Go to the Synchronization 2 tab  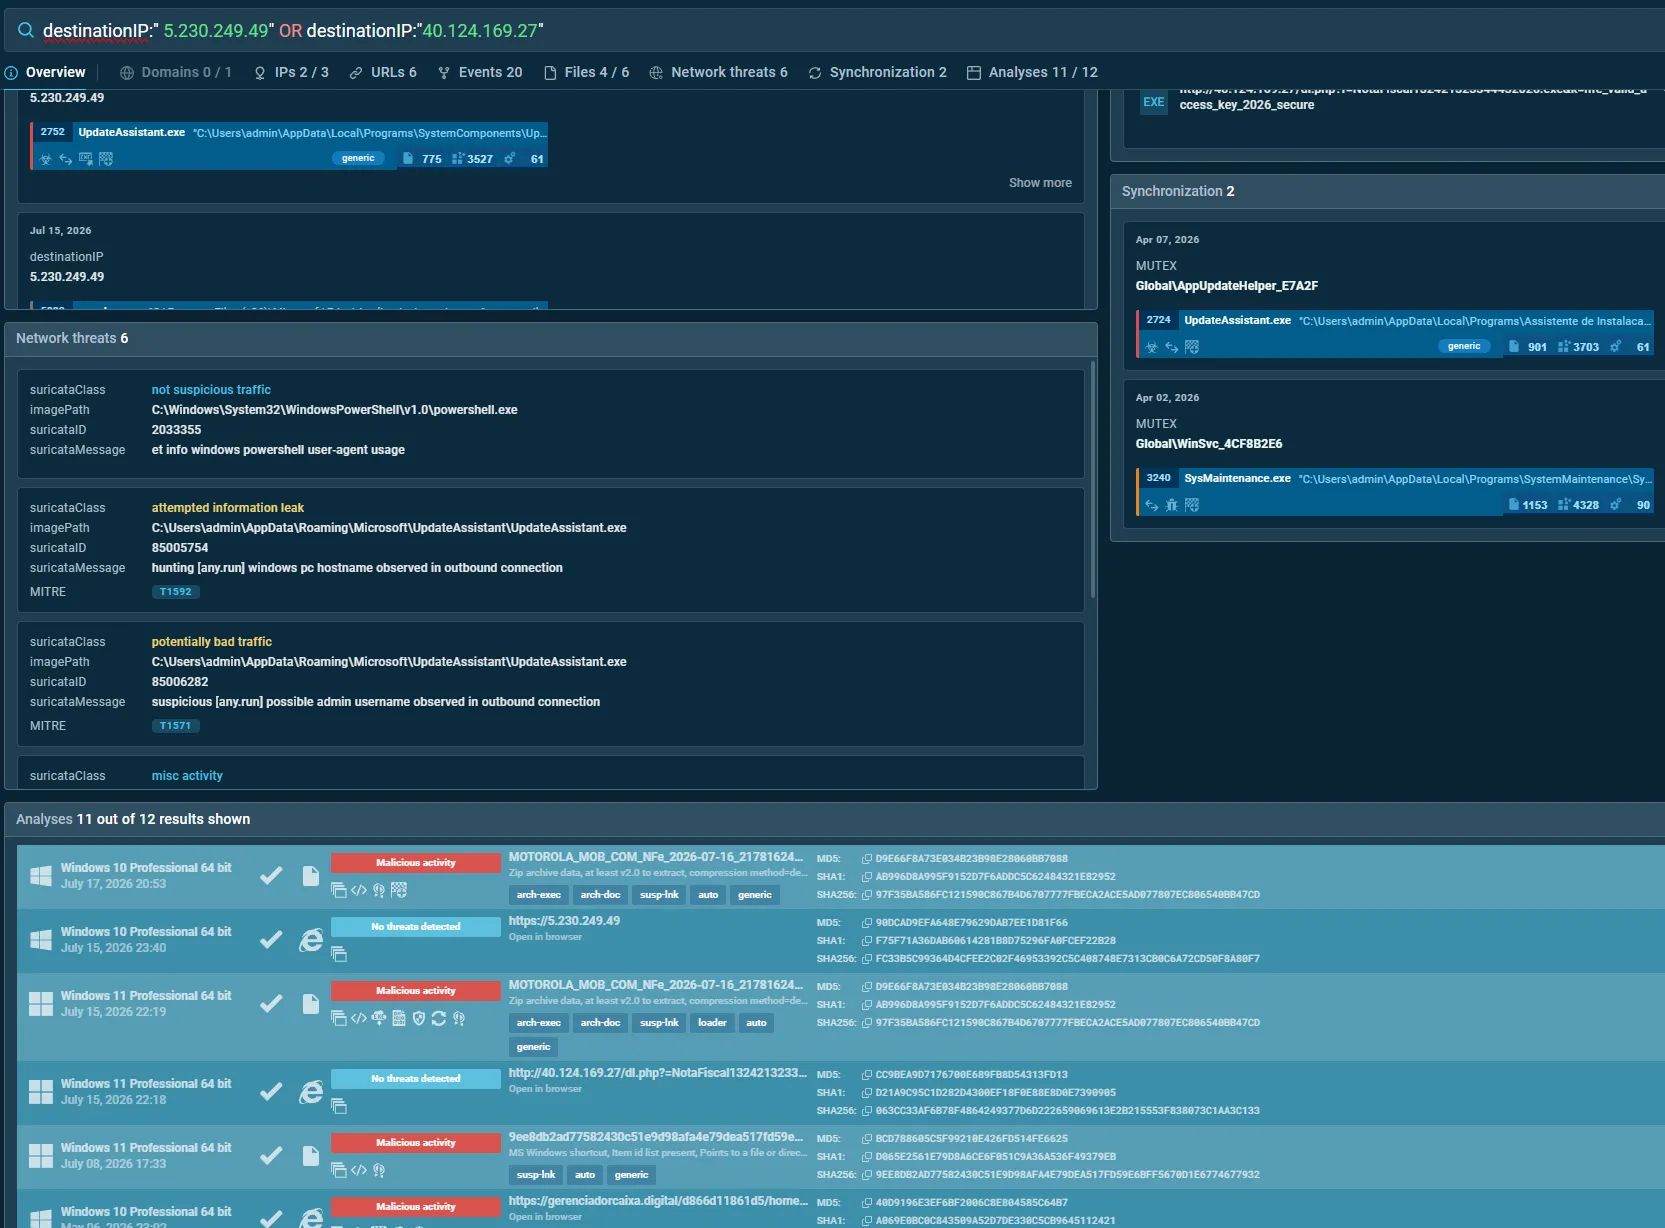878,72
